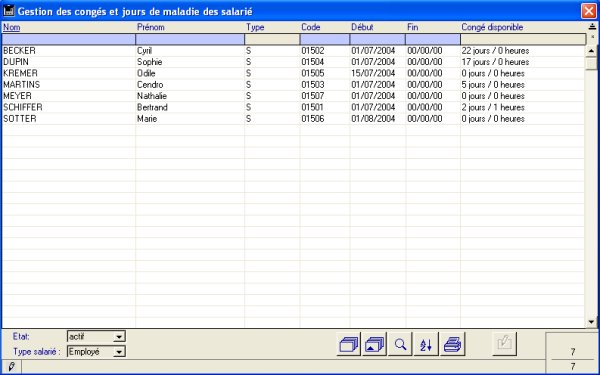Click code 01506

313,119
